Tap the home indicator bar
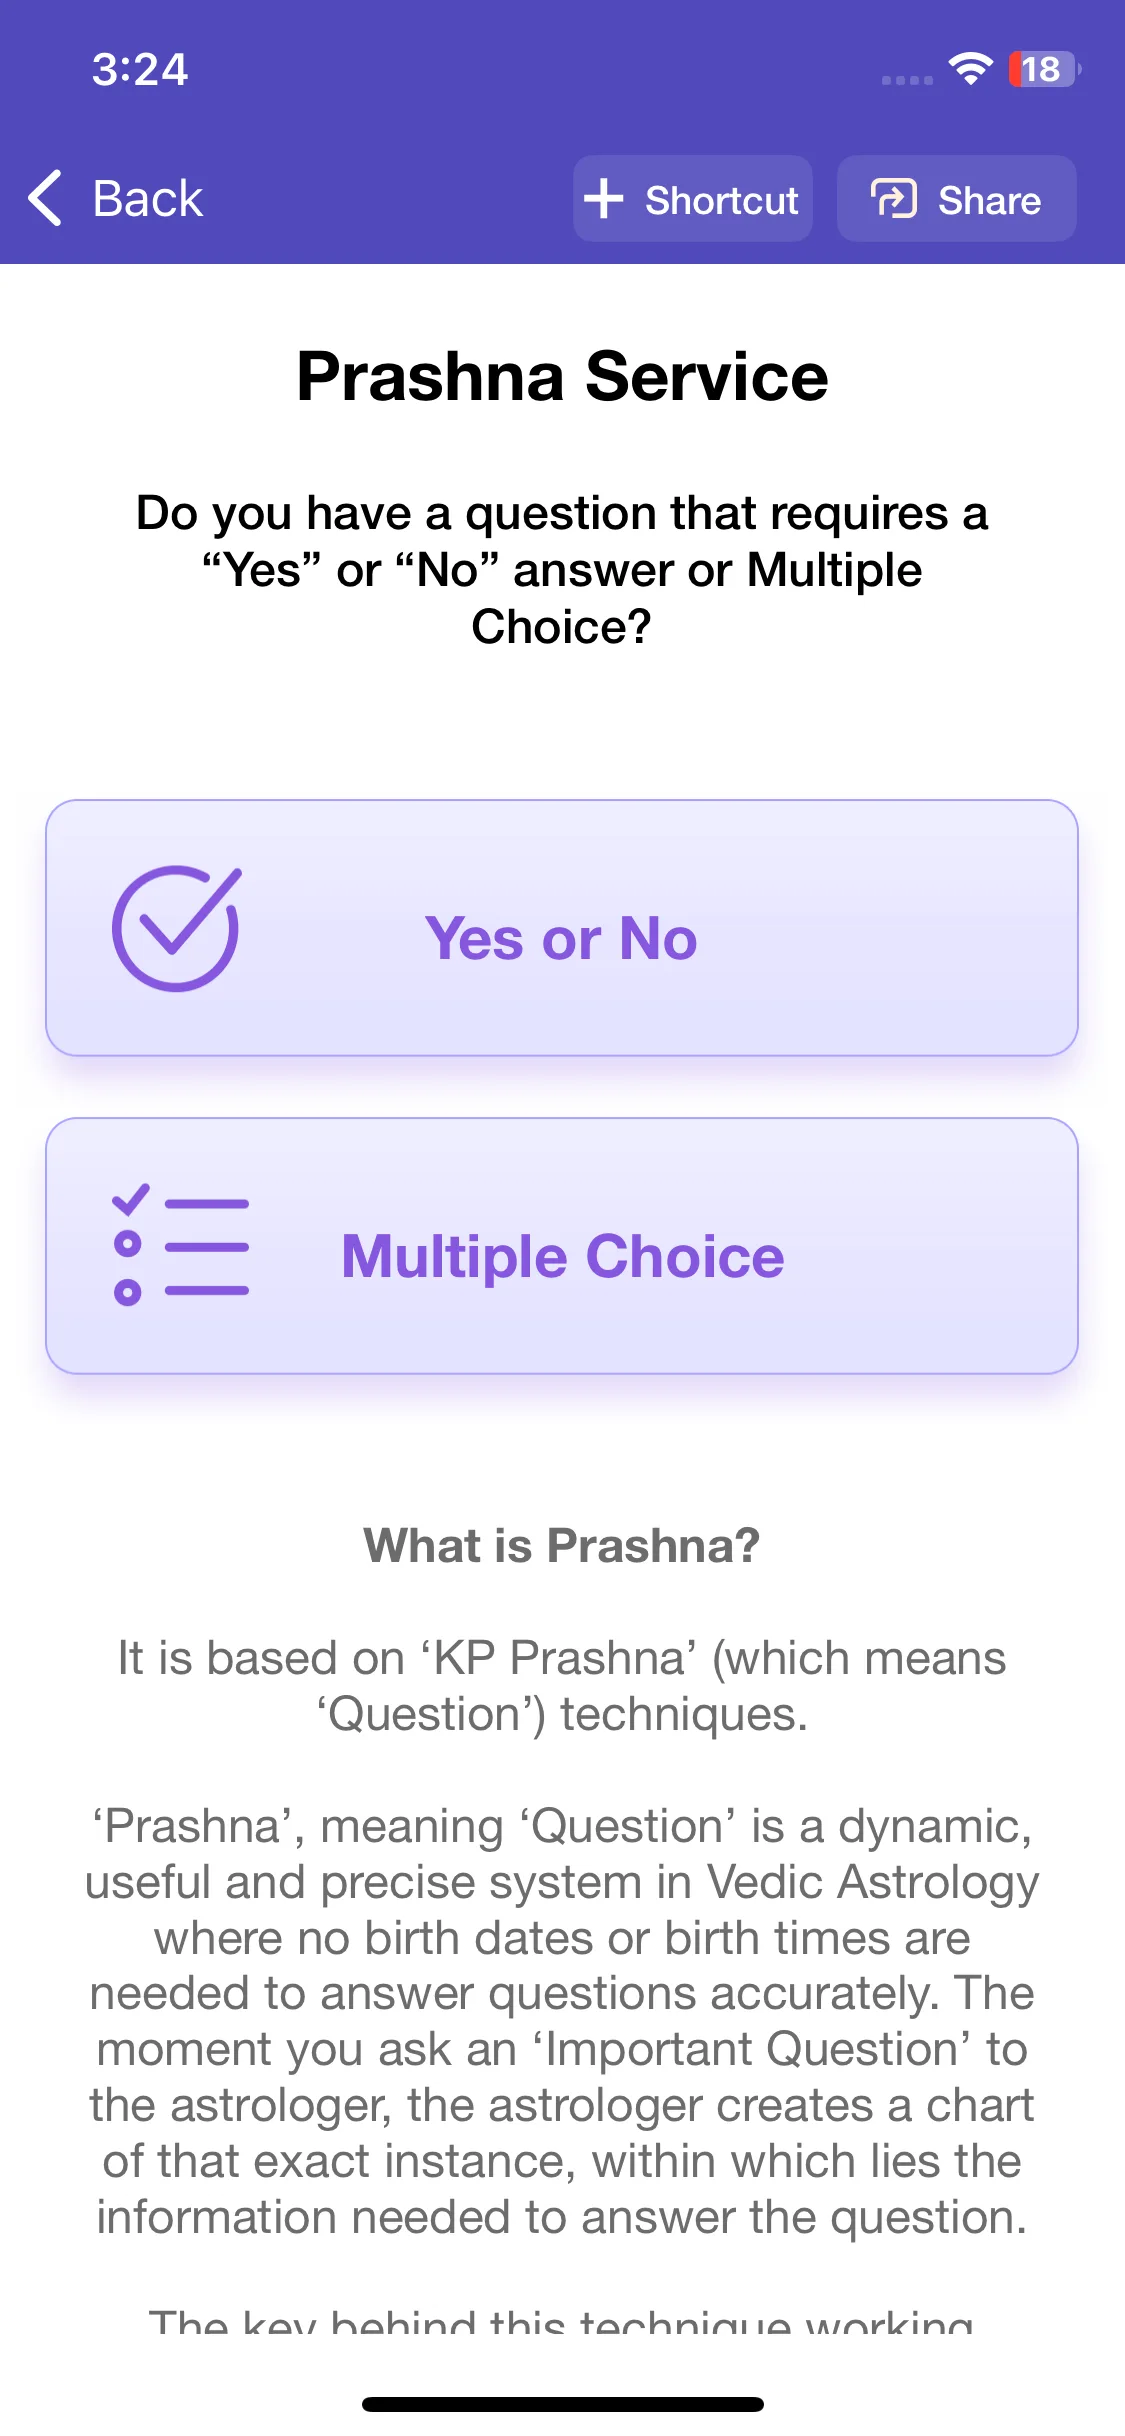Screen dimensions: 1125x2436 [x=562, y=2404]
